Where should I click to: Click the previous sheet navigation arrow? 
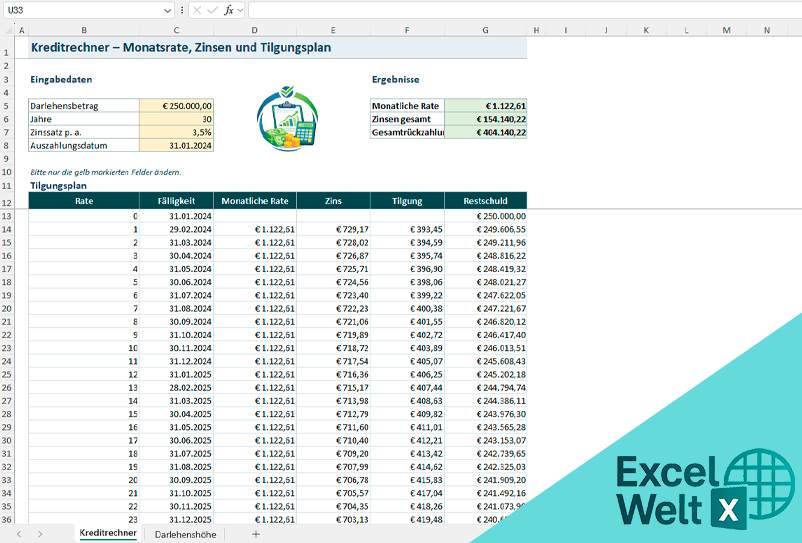point(19,534)
